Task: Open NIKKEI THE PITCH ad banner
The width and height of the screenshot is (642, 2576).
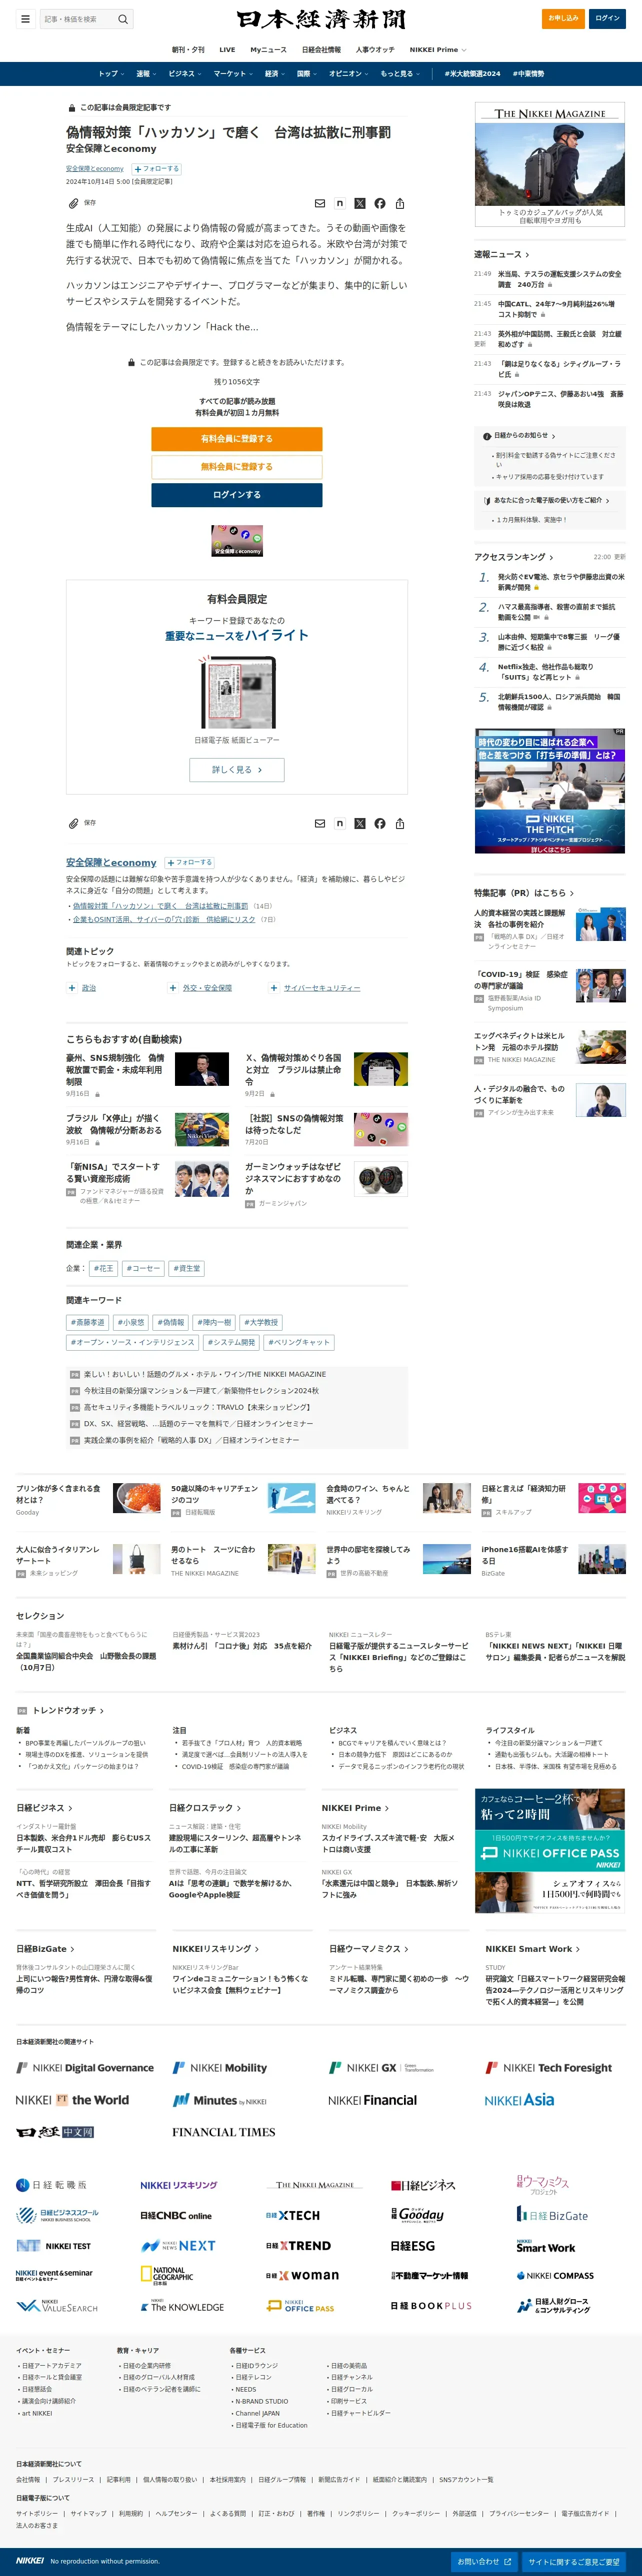Action: [550, 791]
